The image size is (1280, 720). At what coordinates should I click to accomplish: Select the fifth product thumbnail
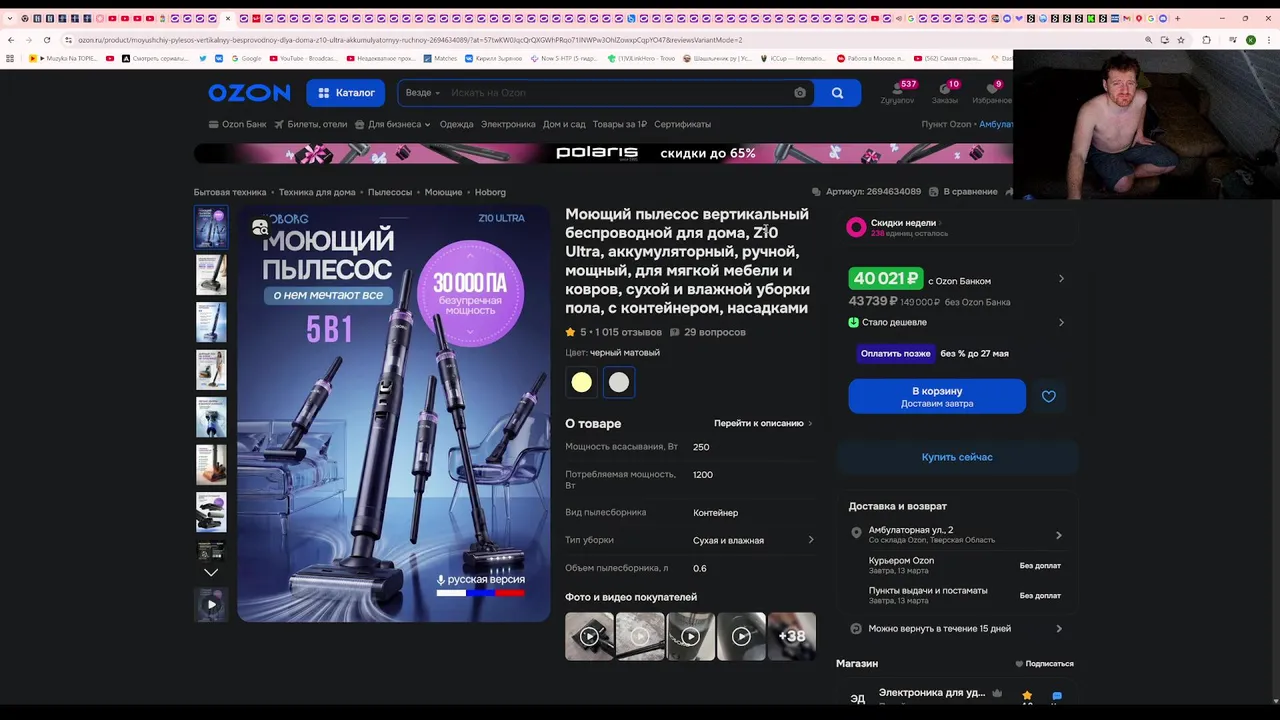[211, 417]
